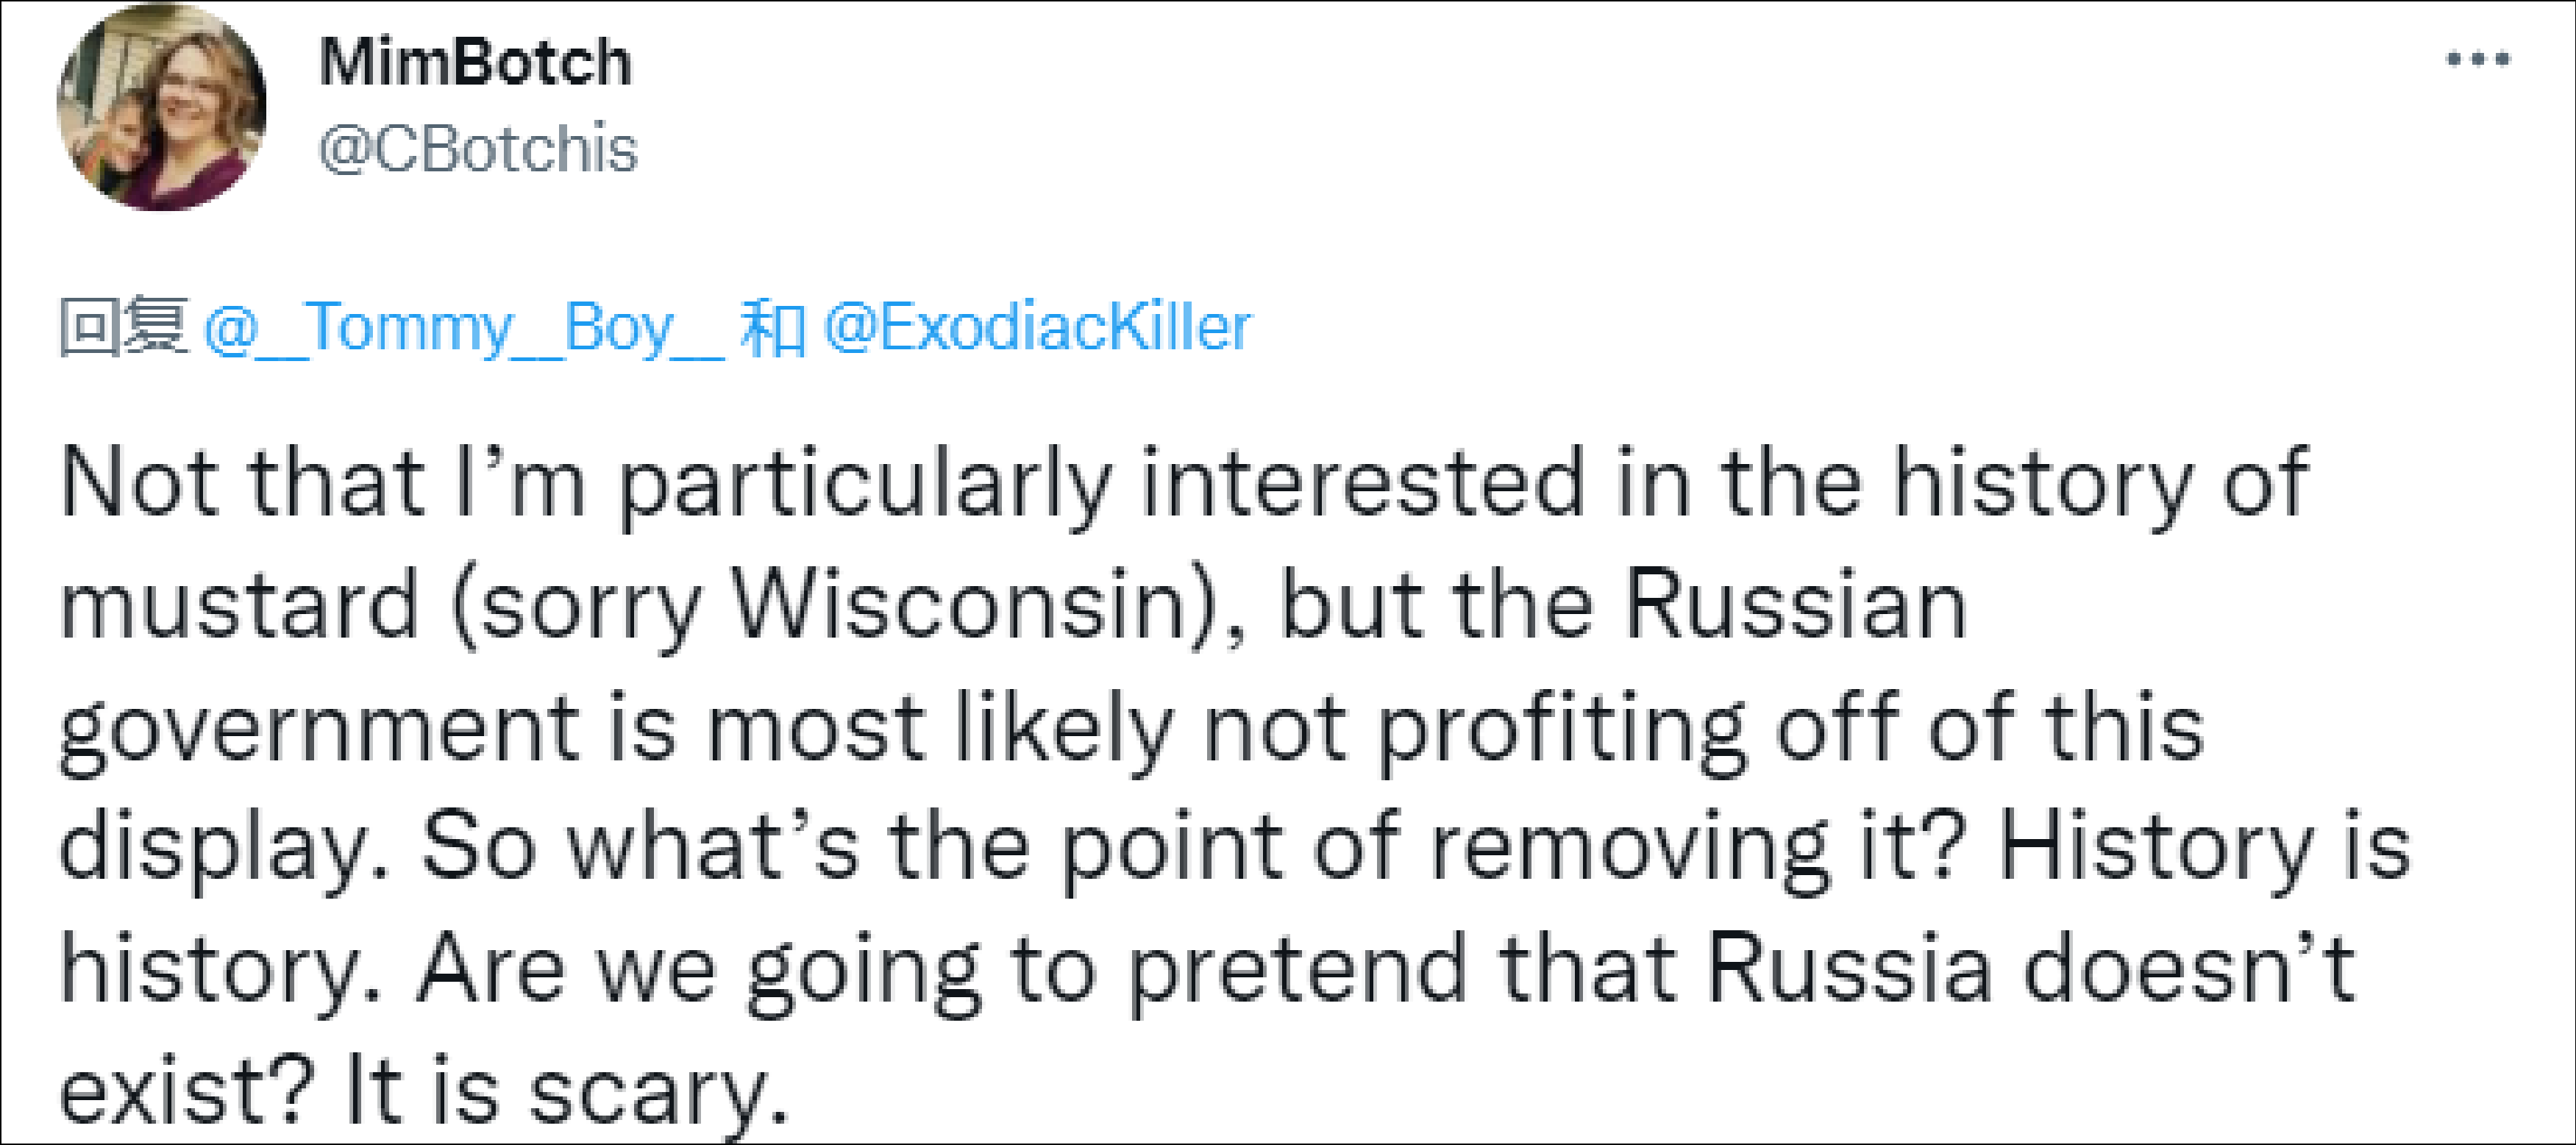2576x1145 pixels.
Task: Click the 回复 reply label
Action: [123, 327]
